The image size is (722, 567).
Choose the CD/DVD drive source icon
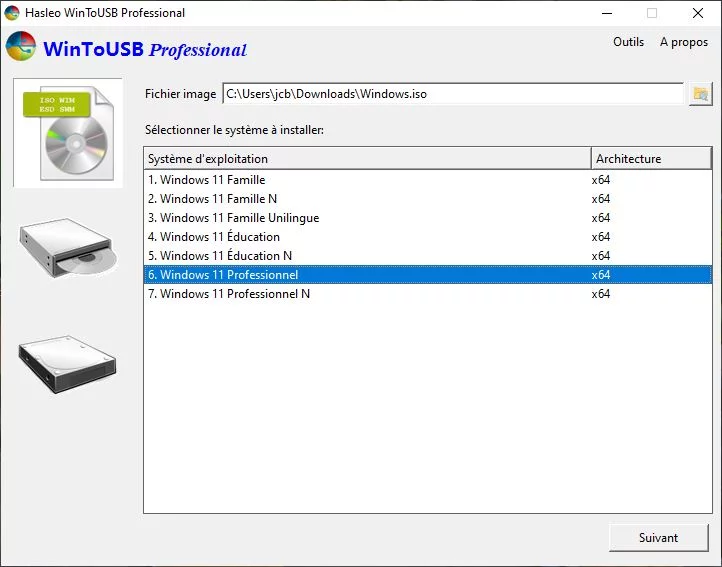(x=68, y=248)
